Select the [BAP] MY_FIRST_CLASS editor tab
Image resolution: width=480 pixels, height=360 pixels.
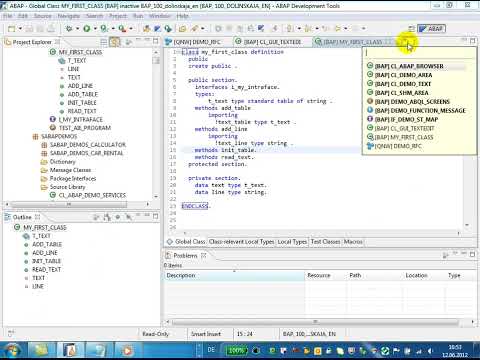pyautogui.click(x=354, y=42)
